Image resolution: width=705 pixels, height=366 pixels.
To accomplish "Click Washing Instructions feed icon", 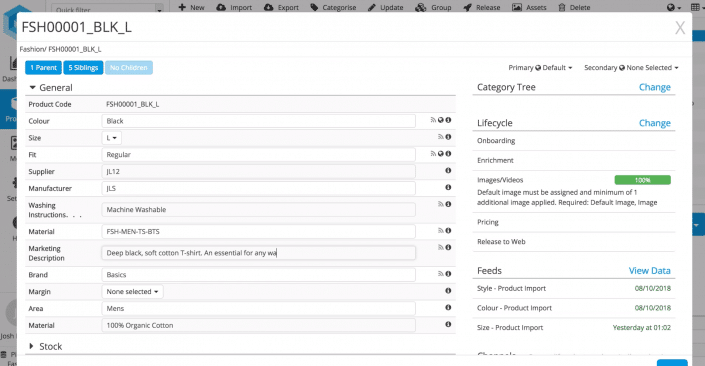I will tap(441, 204).
